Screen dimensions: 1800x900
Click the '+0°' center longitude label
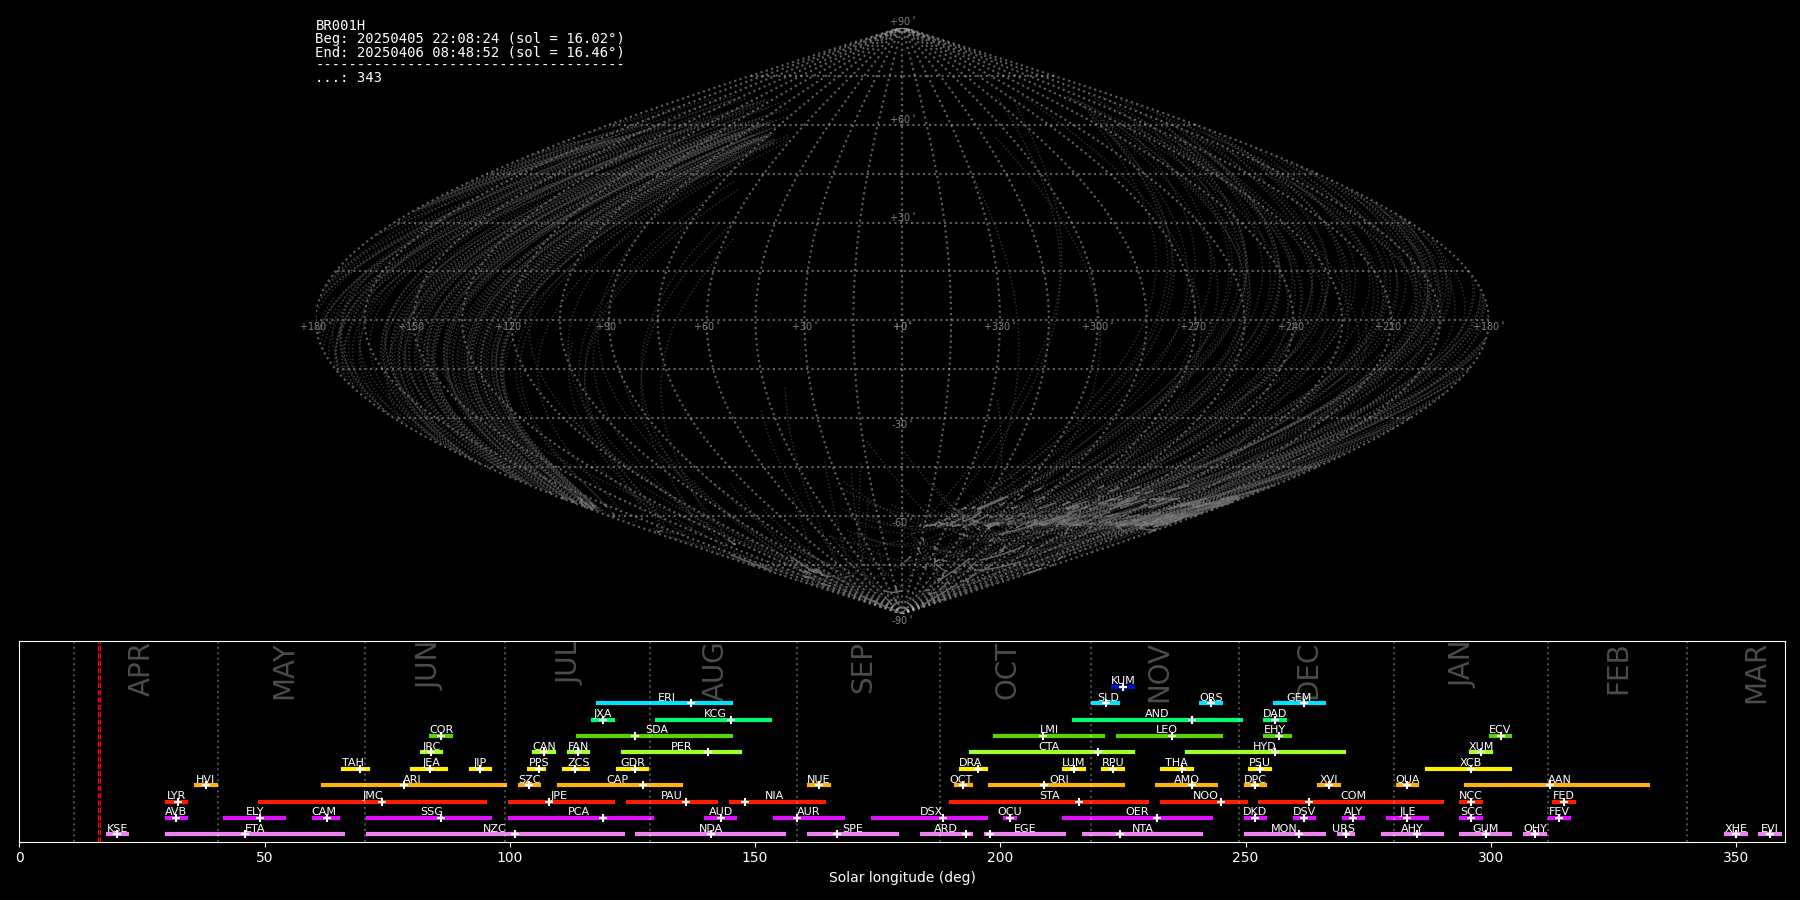(901, 327)
